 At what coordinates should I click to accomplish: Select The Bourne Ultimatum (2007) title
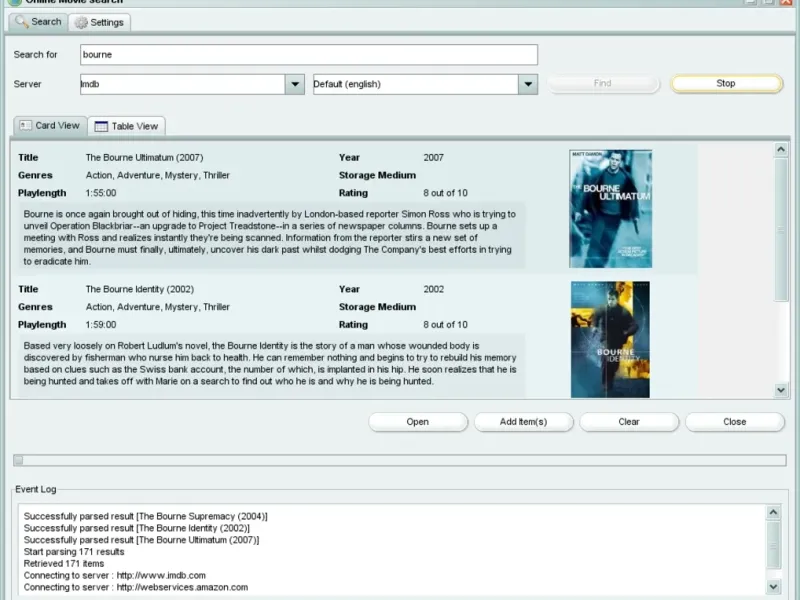(x=144, y=158)
